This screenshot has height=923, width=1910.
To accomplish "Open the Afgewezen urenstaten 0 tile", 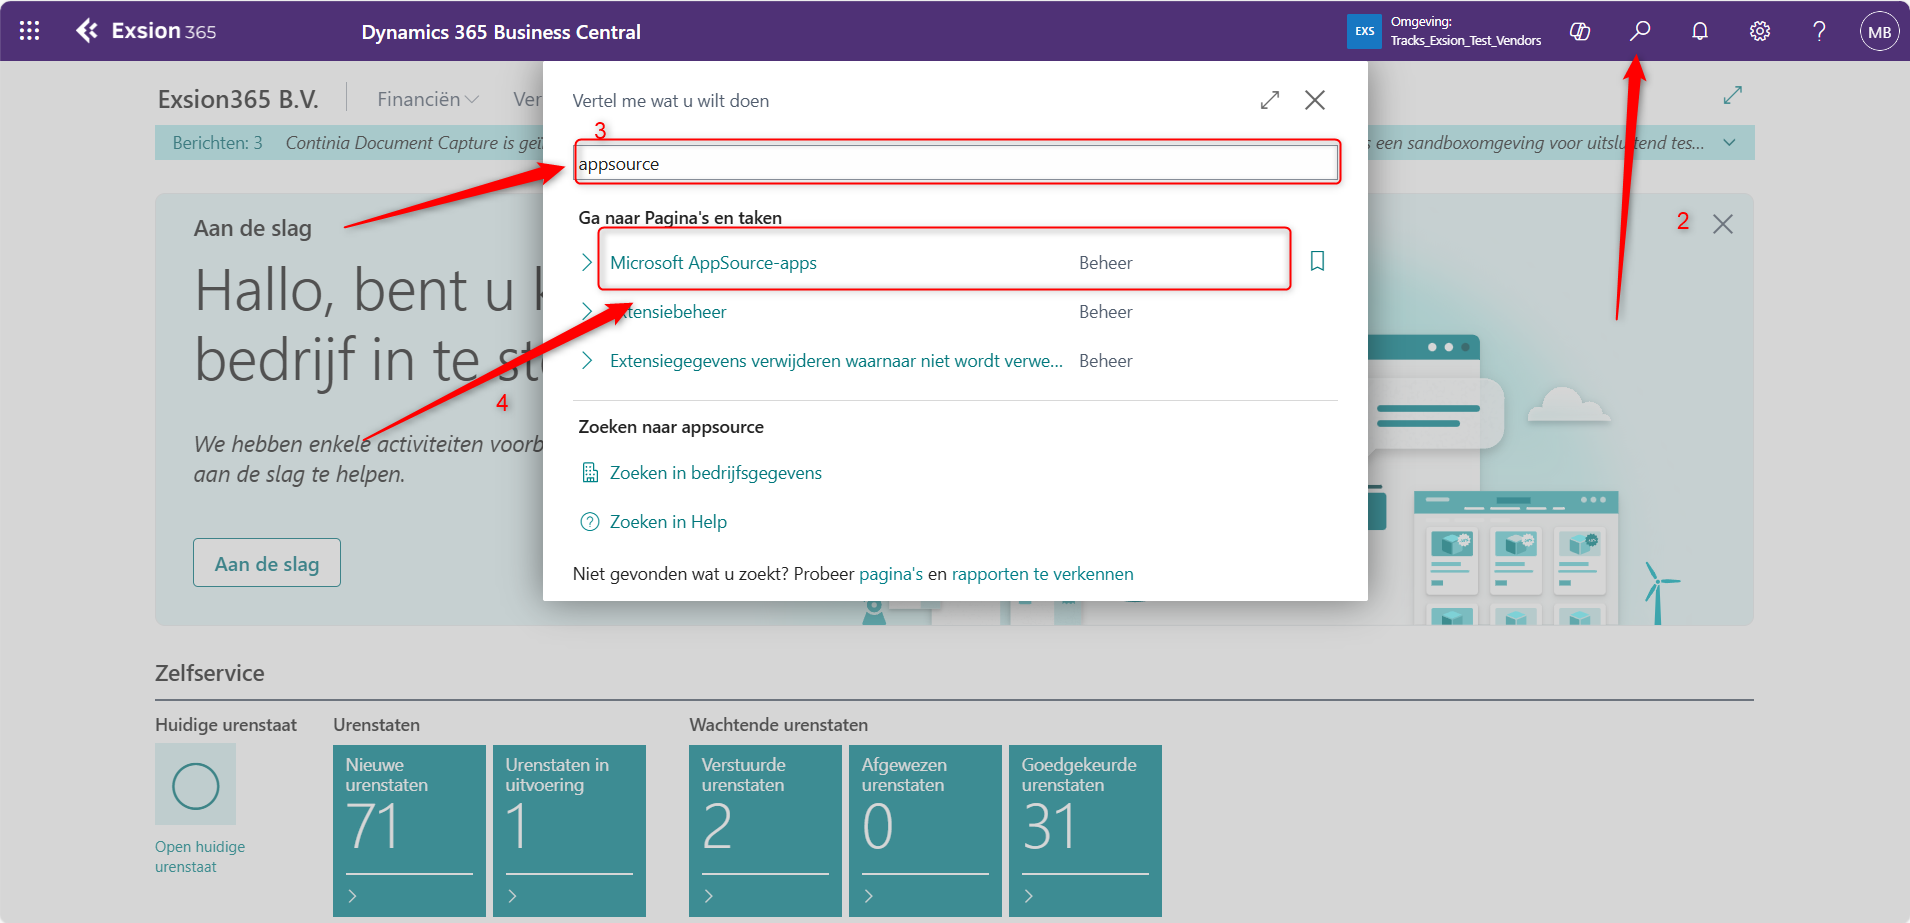I will (925, 830).
